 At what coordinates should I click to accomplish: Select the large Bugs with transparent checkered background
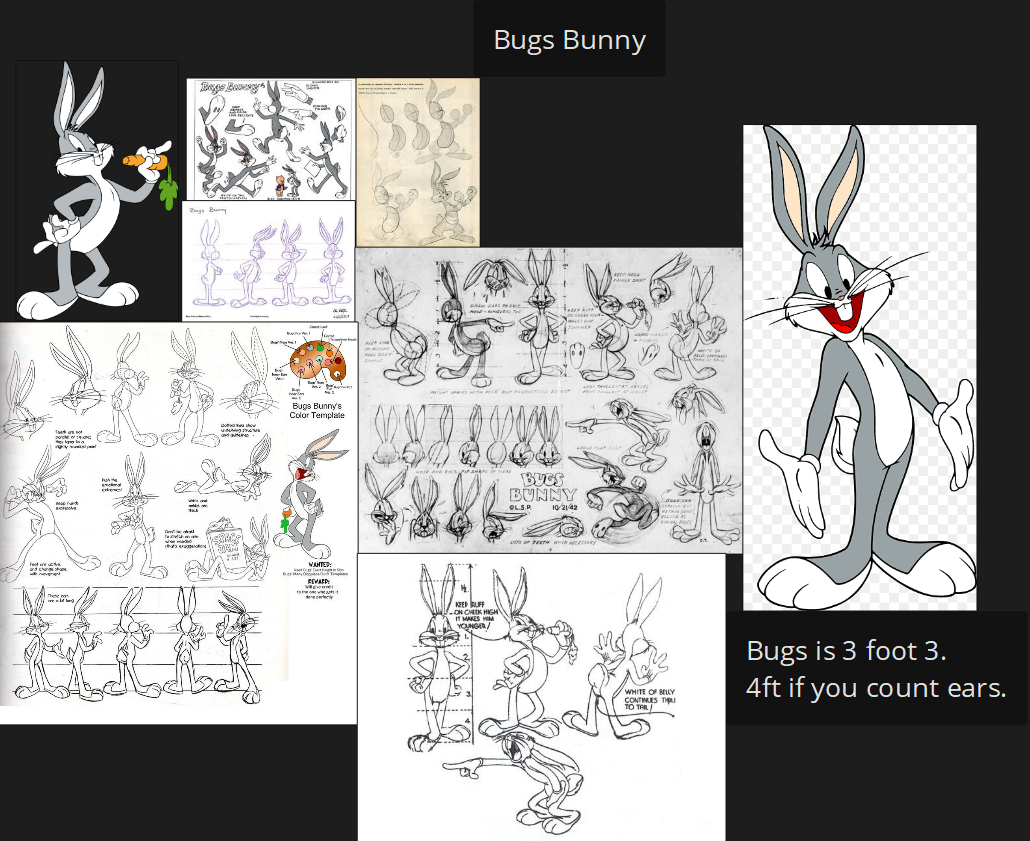coord(859,367)
